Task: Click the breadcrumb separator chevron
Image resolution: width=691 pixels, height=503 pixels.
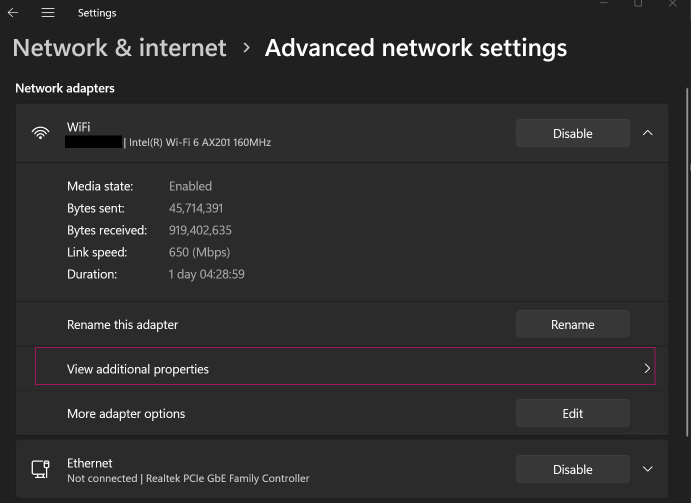Action: (246, 48)
